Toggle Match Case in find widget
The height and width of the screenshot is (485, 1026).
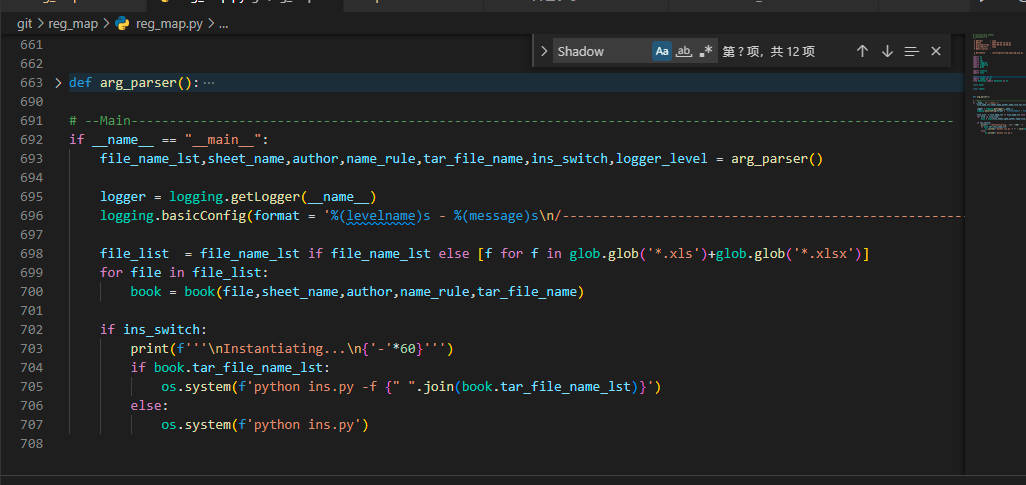(x=662, y=51)
